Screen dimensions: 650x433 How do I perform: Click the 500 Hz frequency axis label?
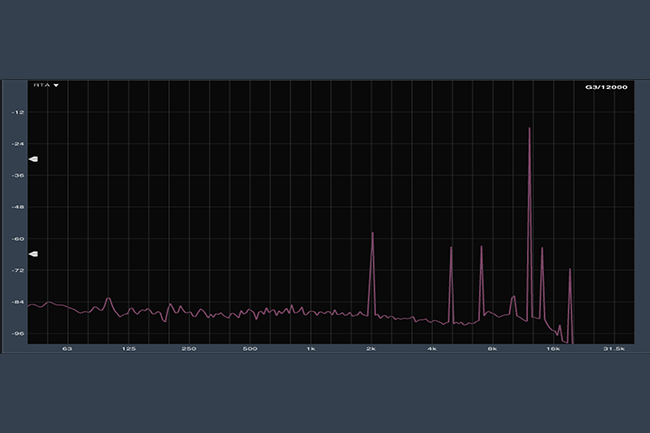250,349
